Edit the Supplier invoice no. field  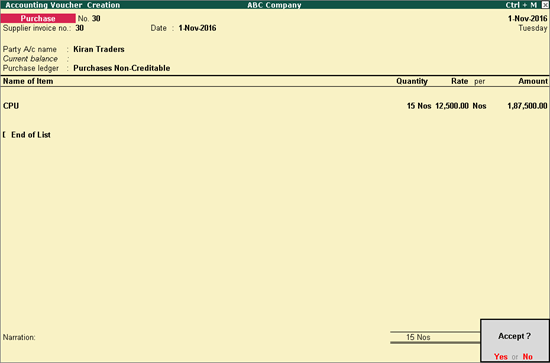point(80,28)
